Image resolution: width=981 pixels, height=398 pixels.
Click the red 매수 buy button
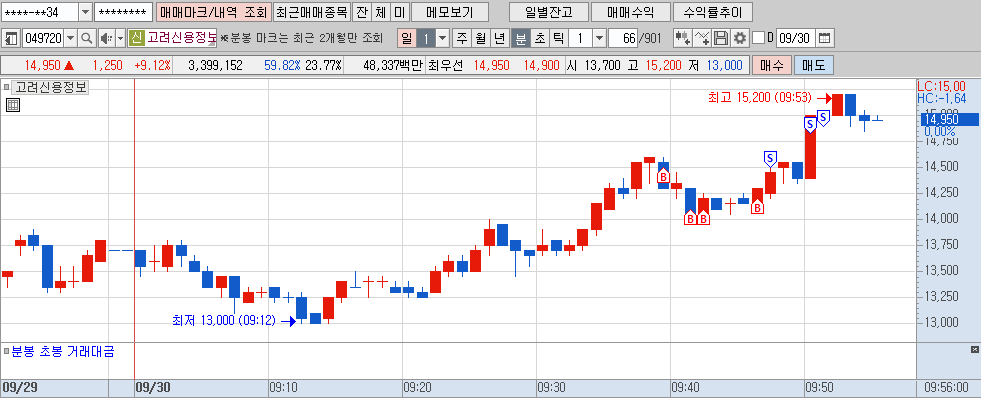771,65
